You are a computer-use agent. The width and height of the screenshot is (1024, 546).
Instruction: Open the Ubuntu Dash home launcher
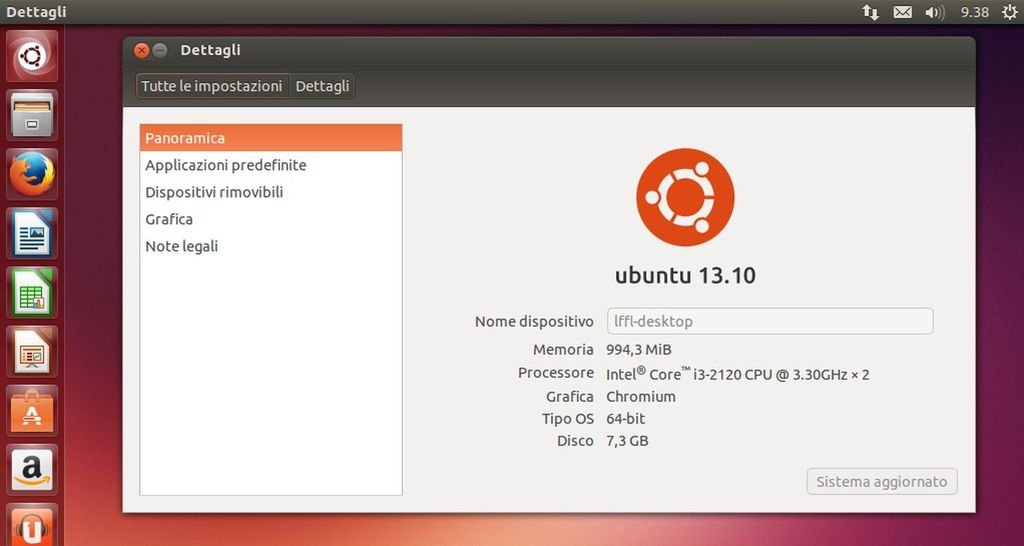click(x=33, y=56)
